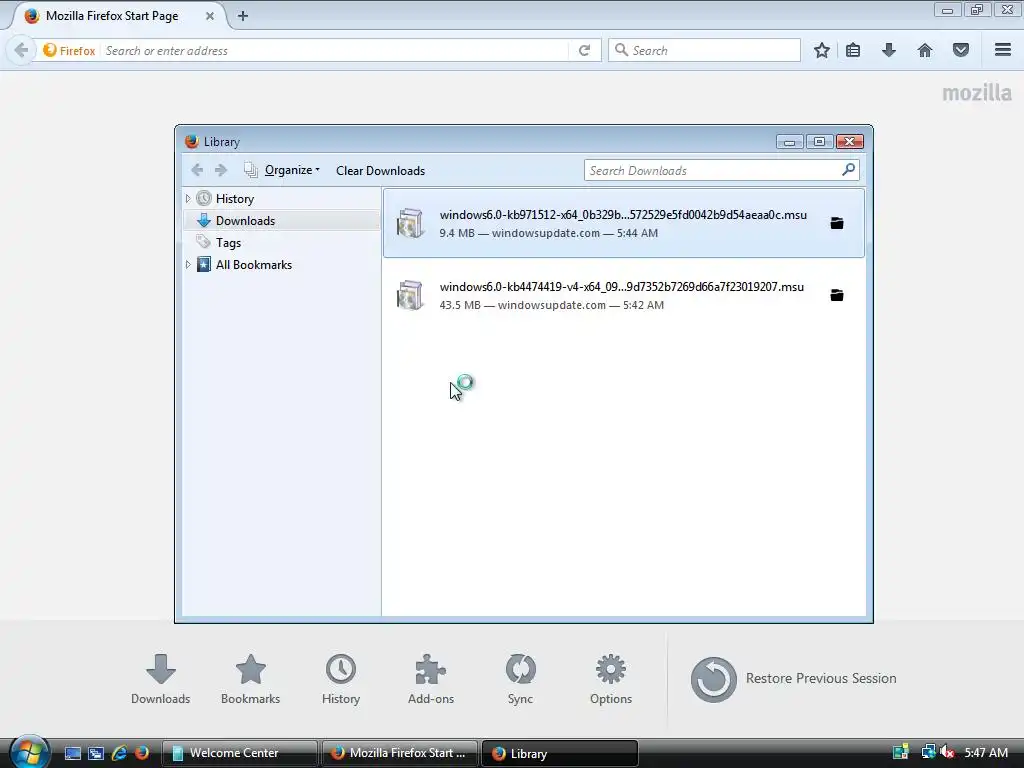The width and height of the screenshot is (1024, 768).
Task: Open a new tab with plus button
Action: [x=242, y=16]
